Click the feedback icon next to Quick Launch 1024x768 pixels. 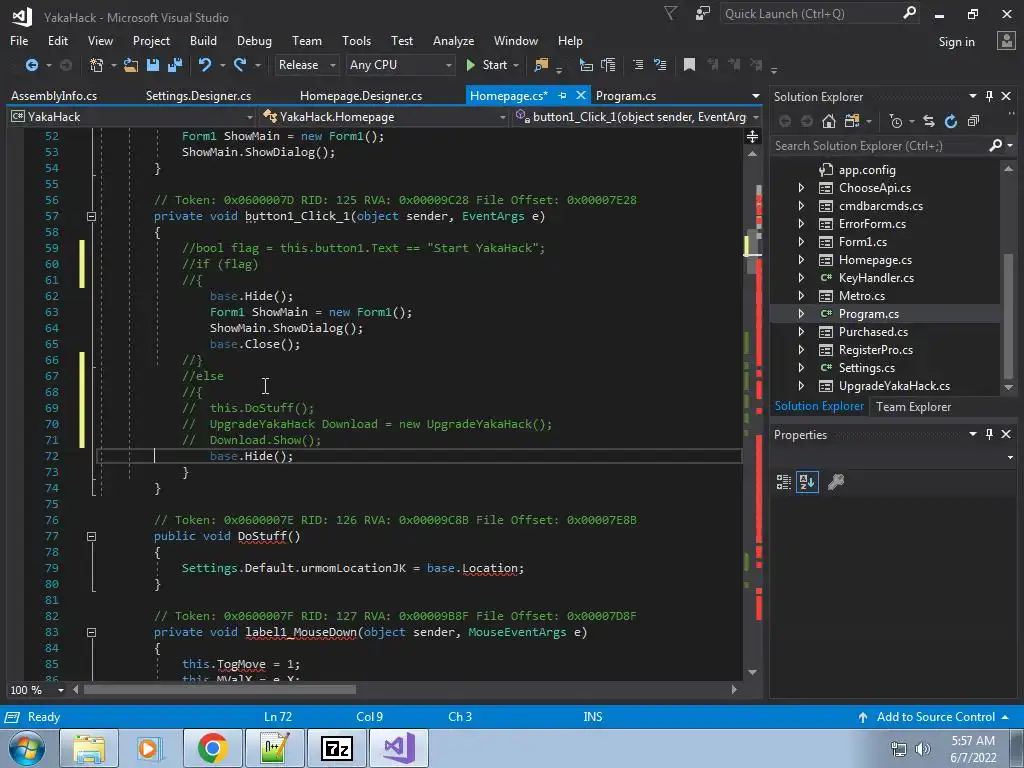tap(703, 14)
